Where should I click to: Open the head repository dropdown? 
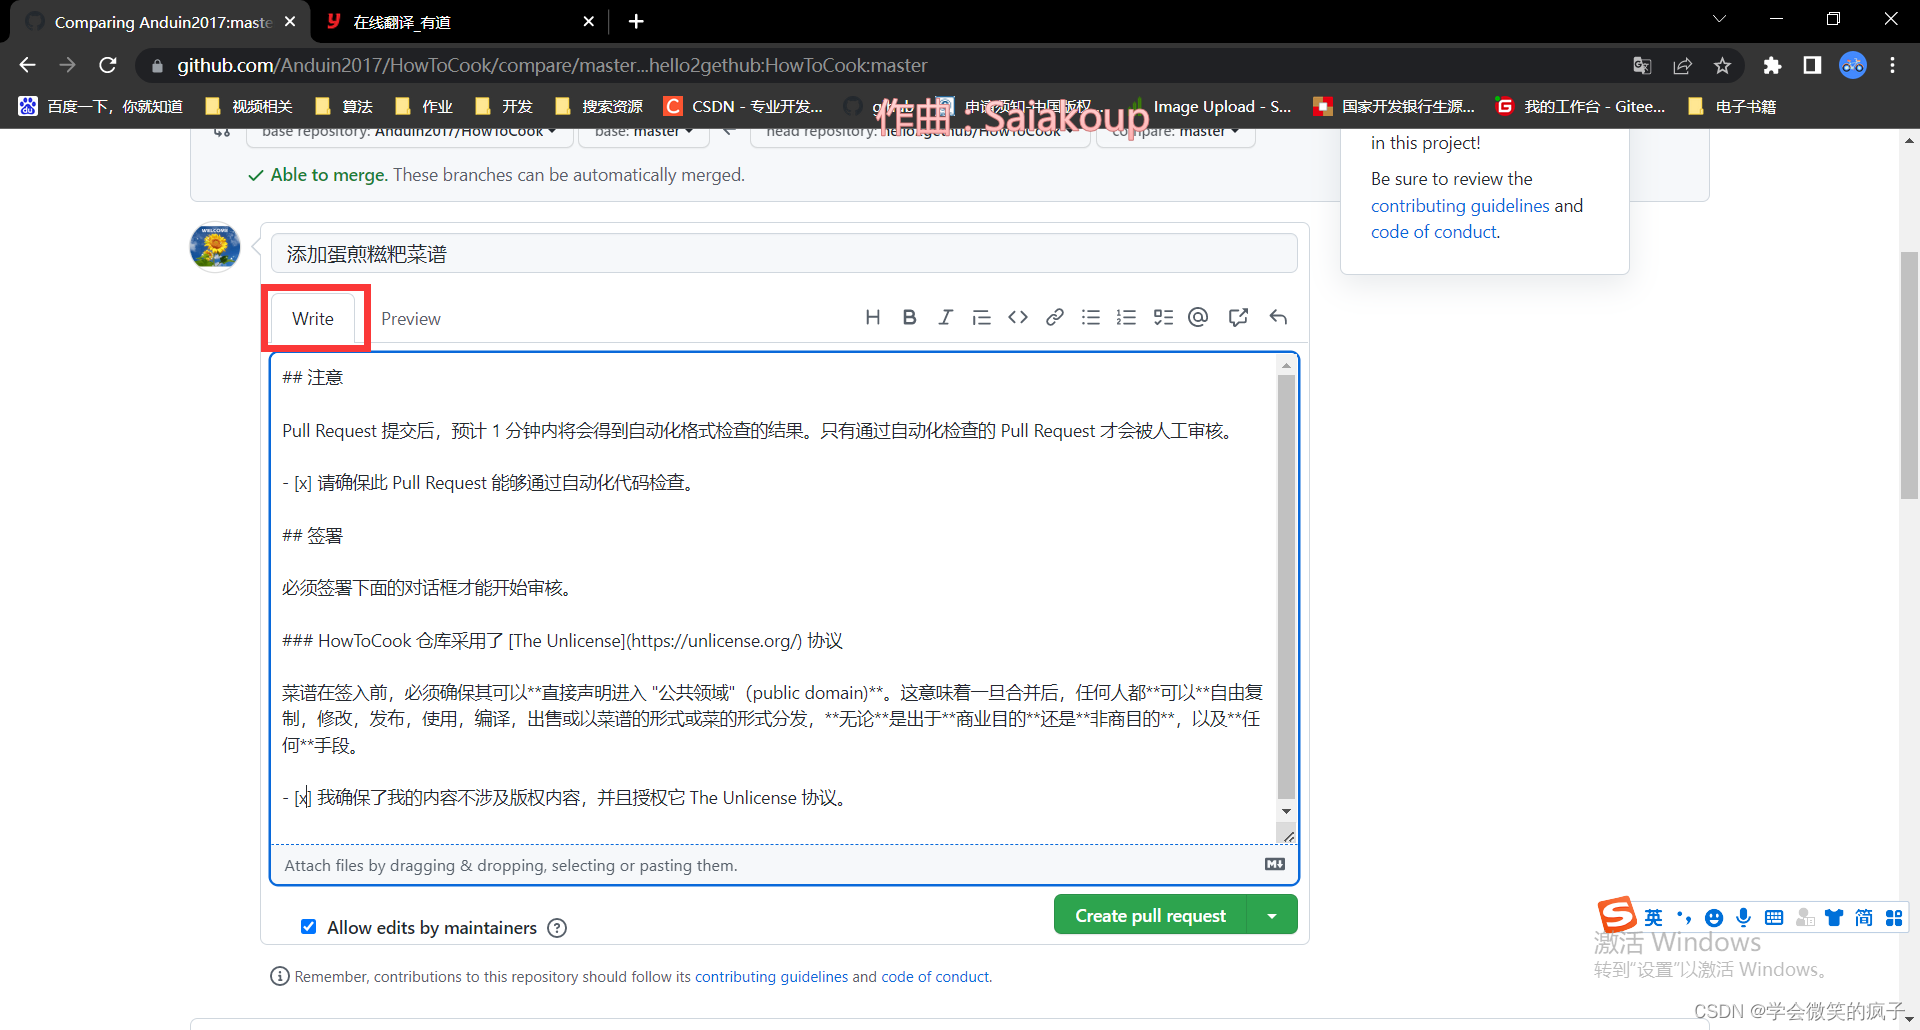pos(920,135)
